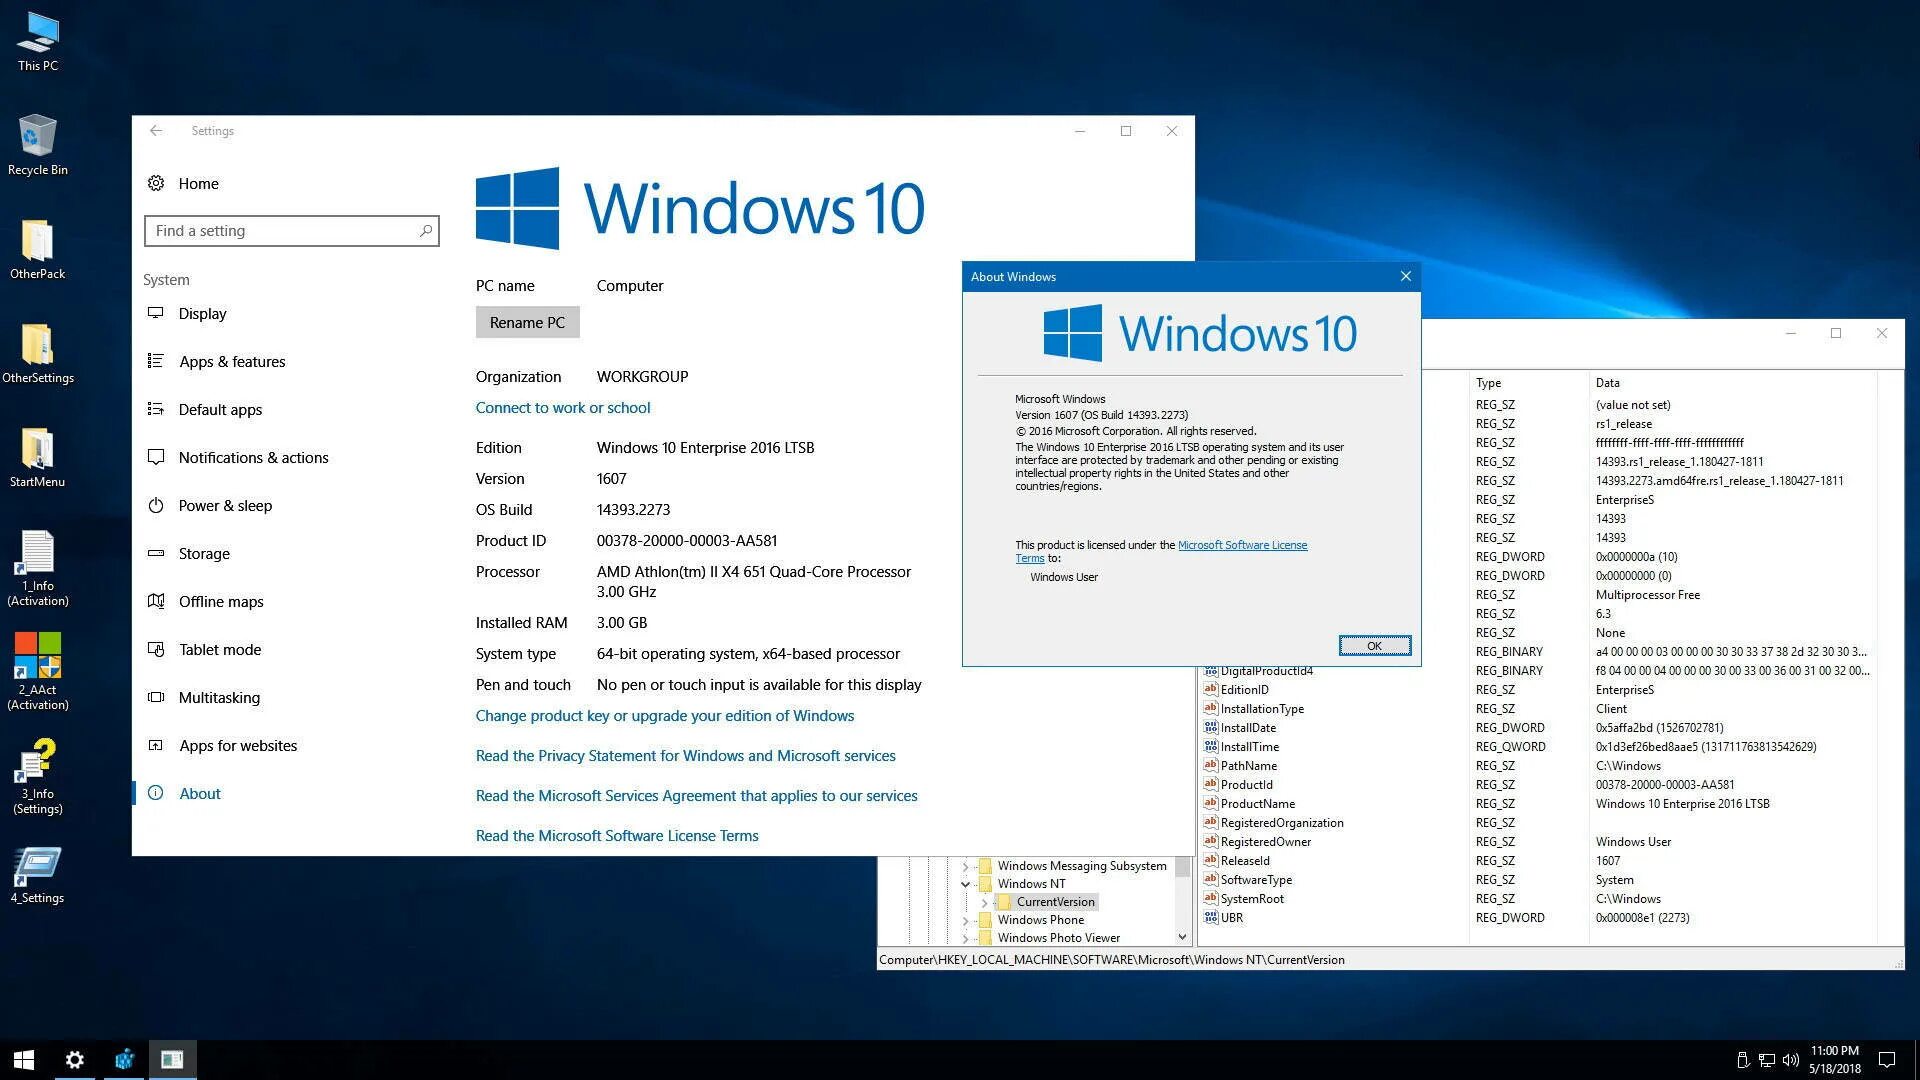Open Connect to work or school link
The width and height of the screenshot is (1920, 1080).
562,408
